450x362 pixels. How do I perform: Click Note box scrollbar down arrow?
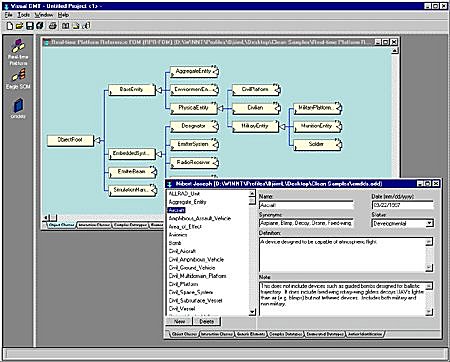pos(429,312)
